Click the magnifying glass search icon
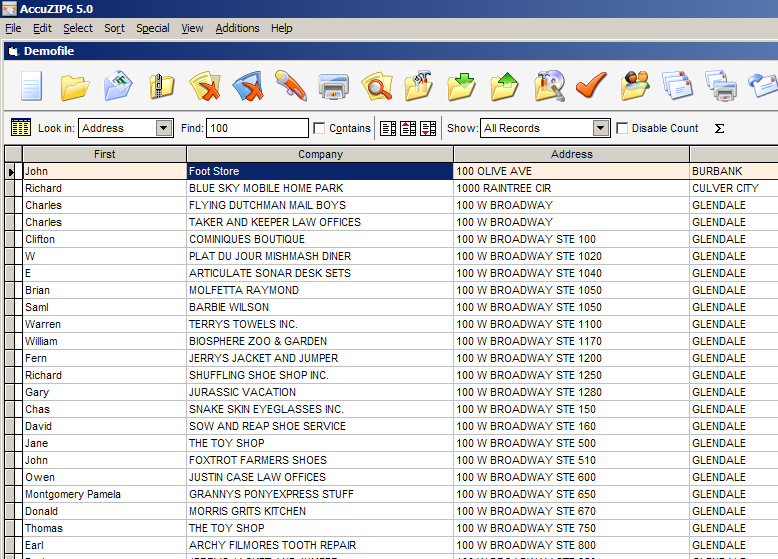This screenshot has width=778, height=559. click(377, 87)
